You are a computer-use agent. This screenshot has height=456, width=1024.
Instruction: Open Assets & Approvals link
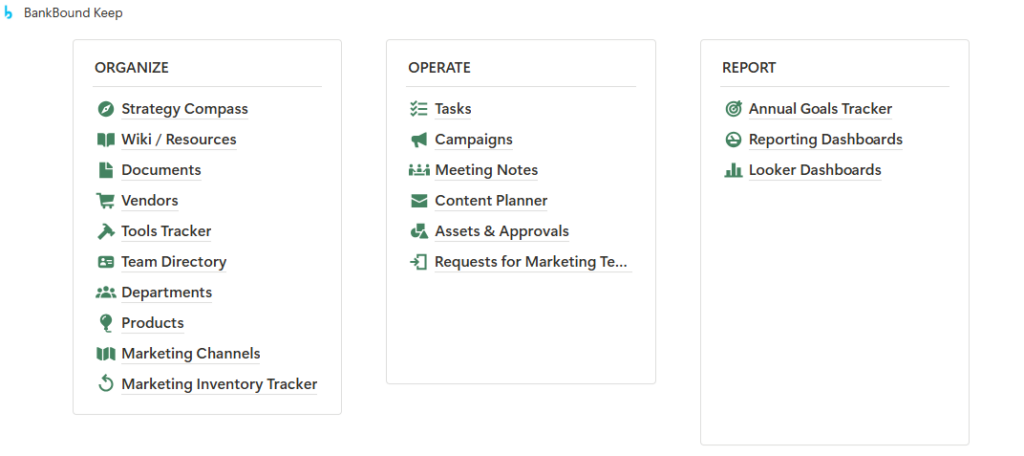(x=502, y=231)
